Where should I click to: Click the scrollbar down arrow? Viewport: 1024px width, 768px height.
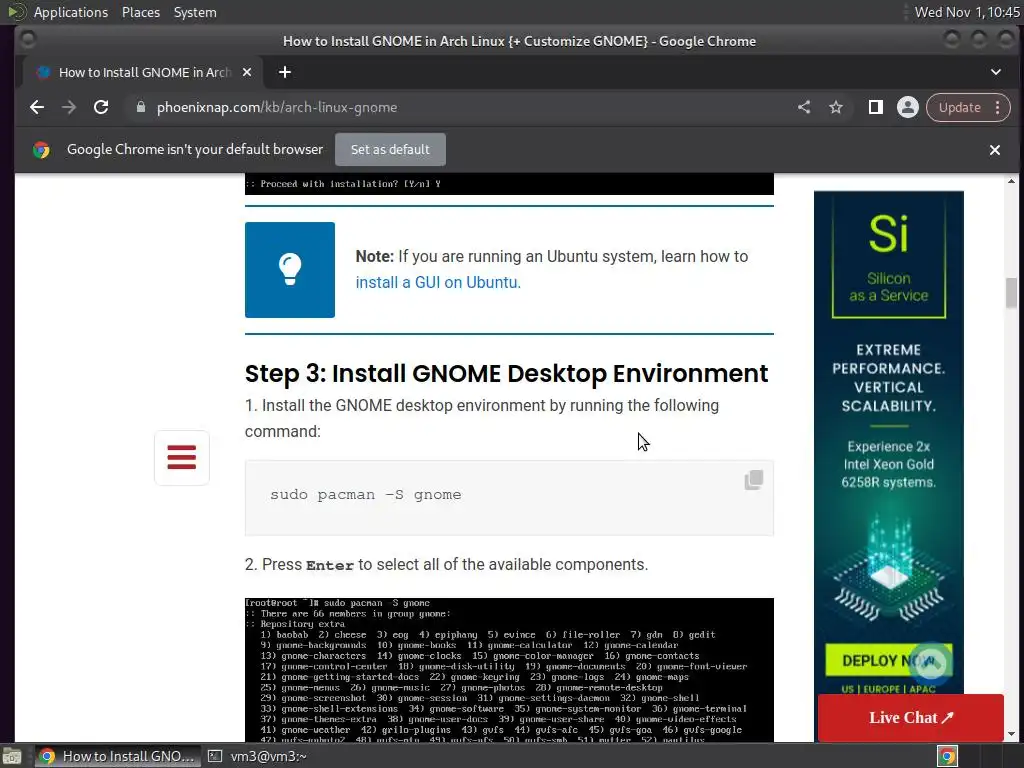1011,734
